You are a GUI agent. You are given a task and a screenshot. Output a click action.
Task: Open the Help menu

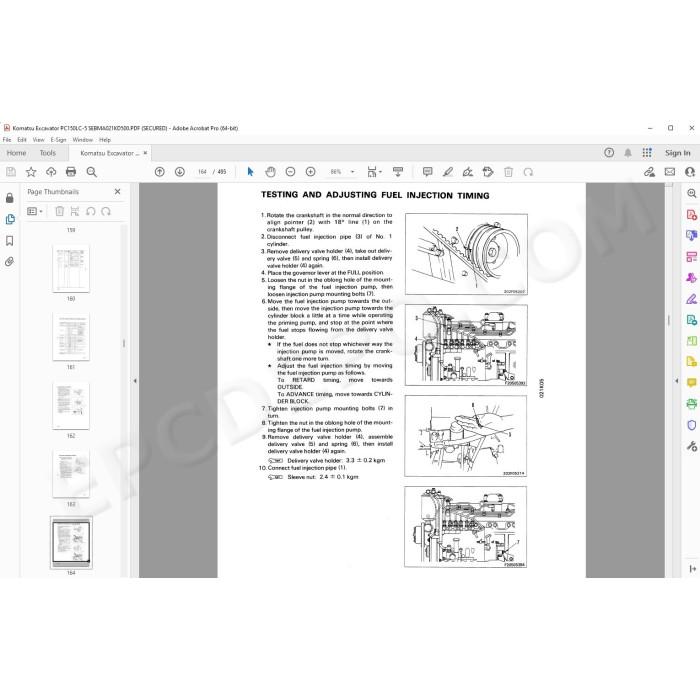(105, 140)
